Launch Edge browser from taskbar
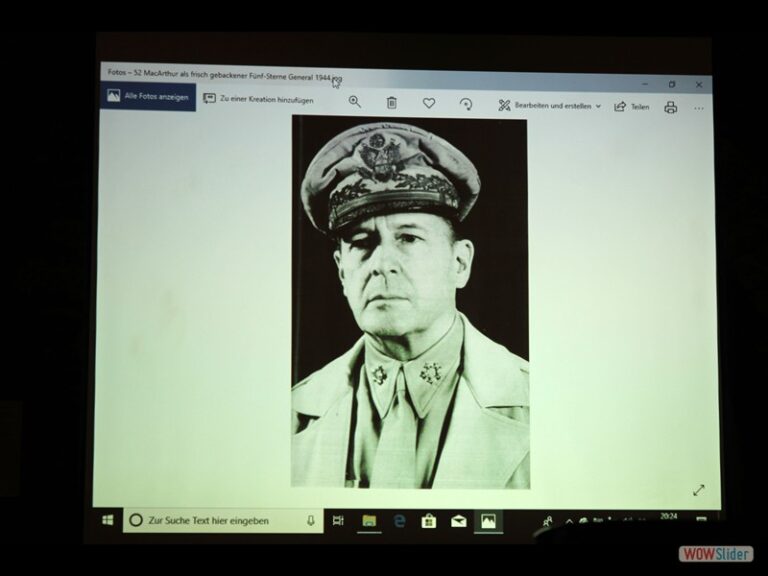 point(399,520)
